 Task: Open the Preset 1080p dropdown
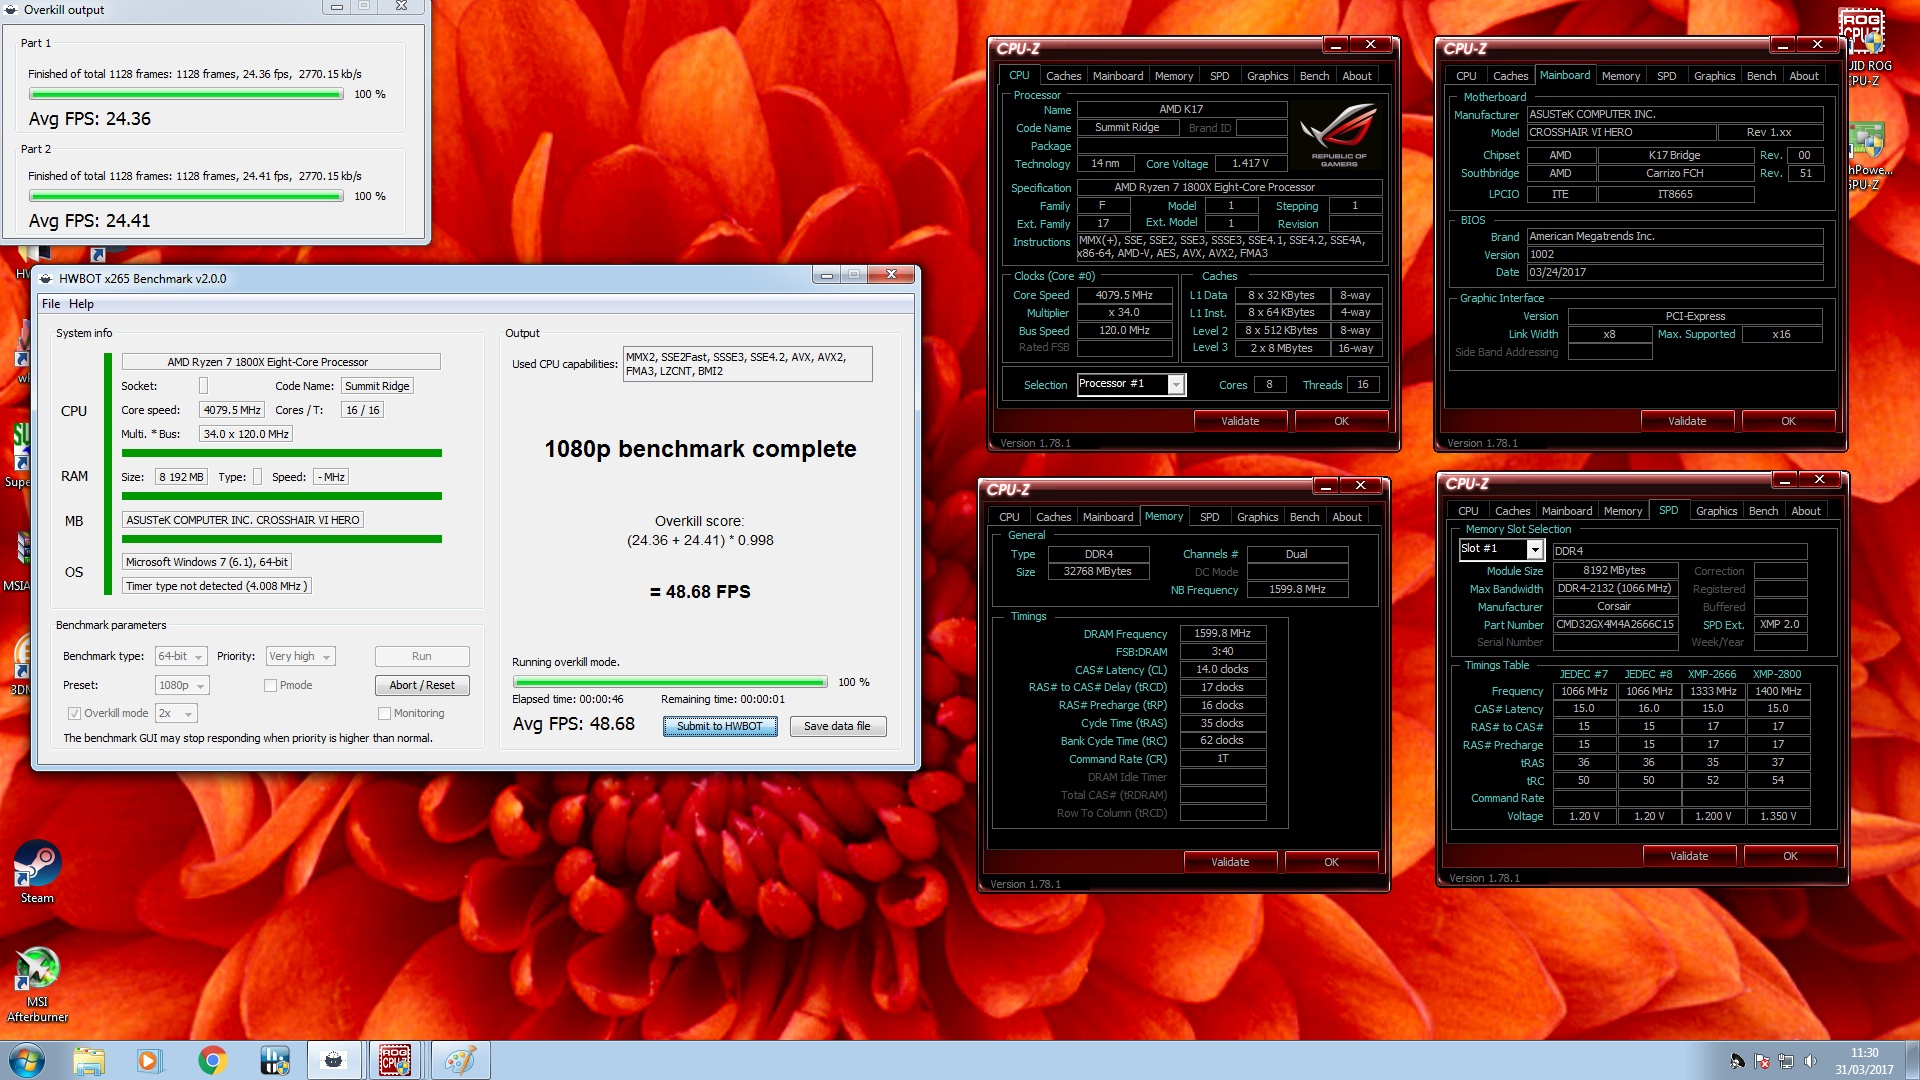point(182,686)
